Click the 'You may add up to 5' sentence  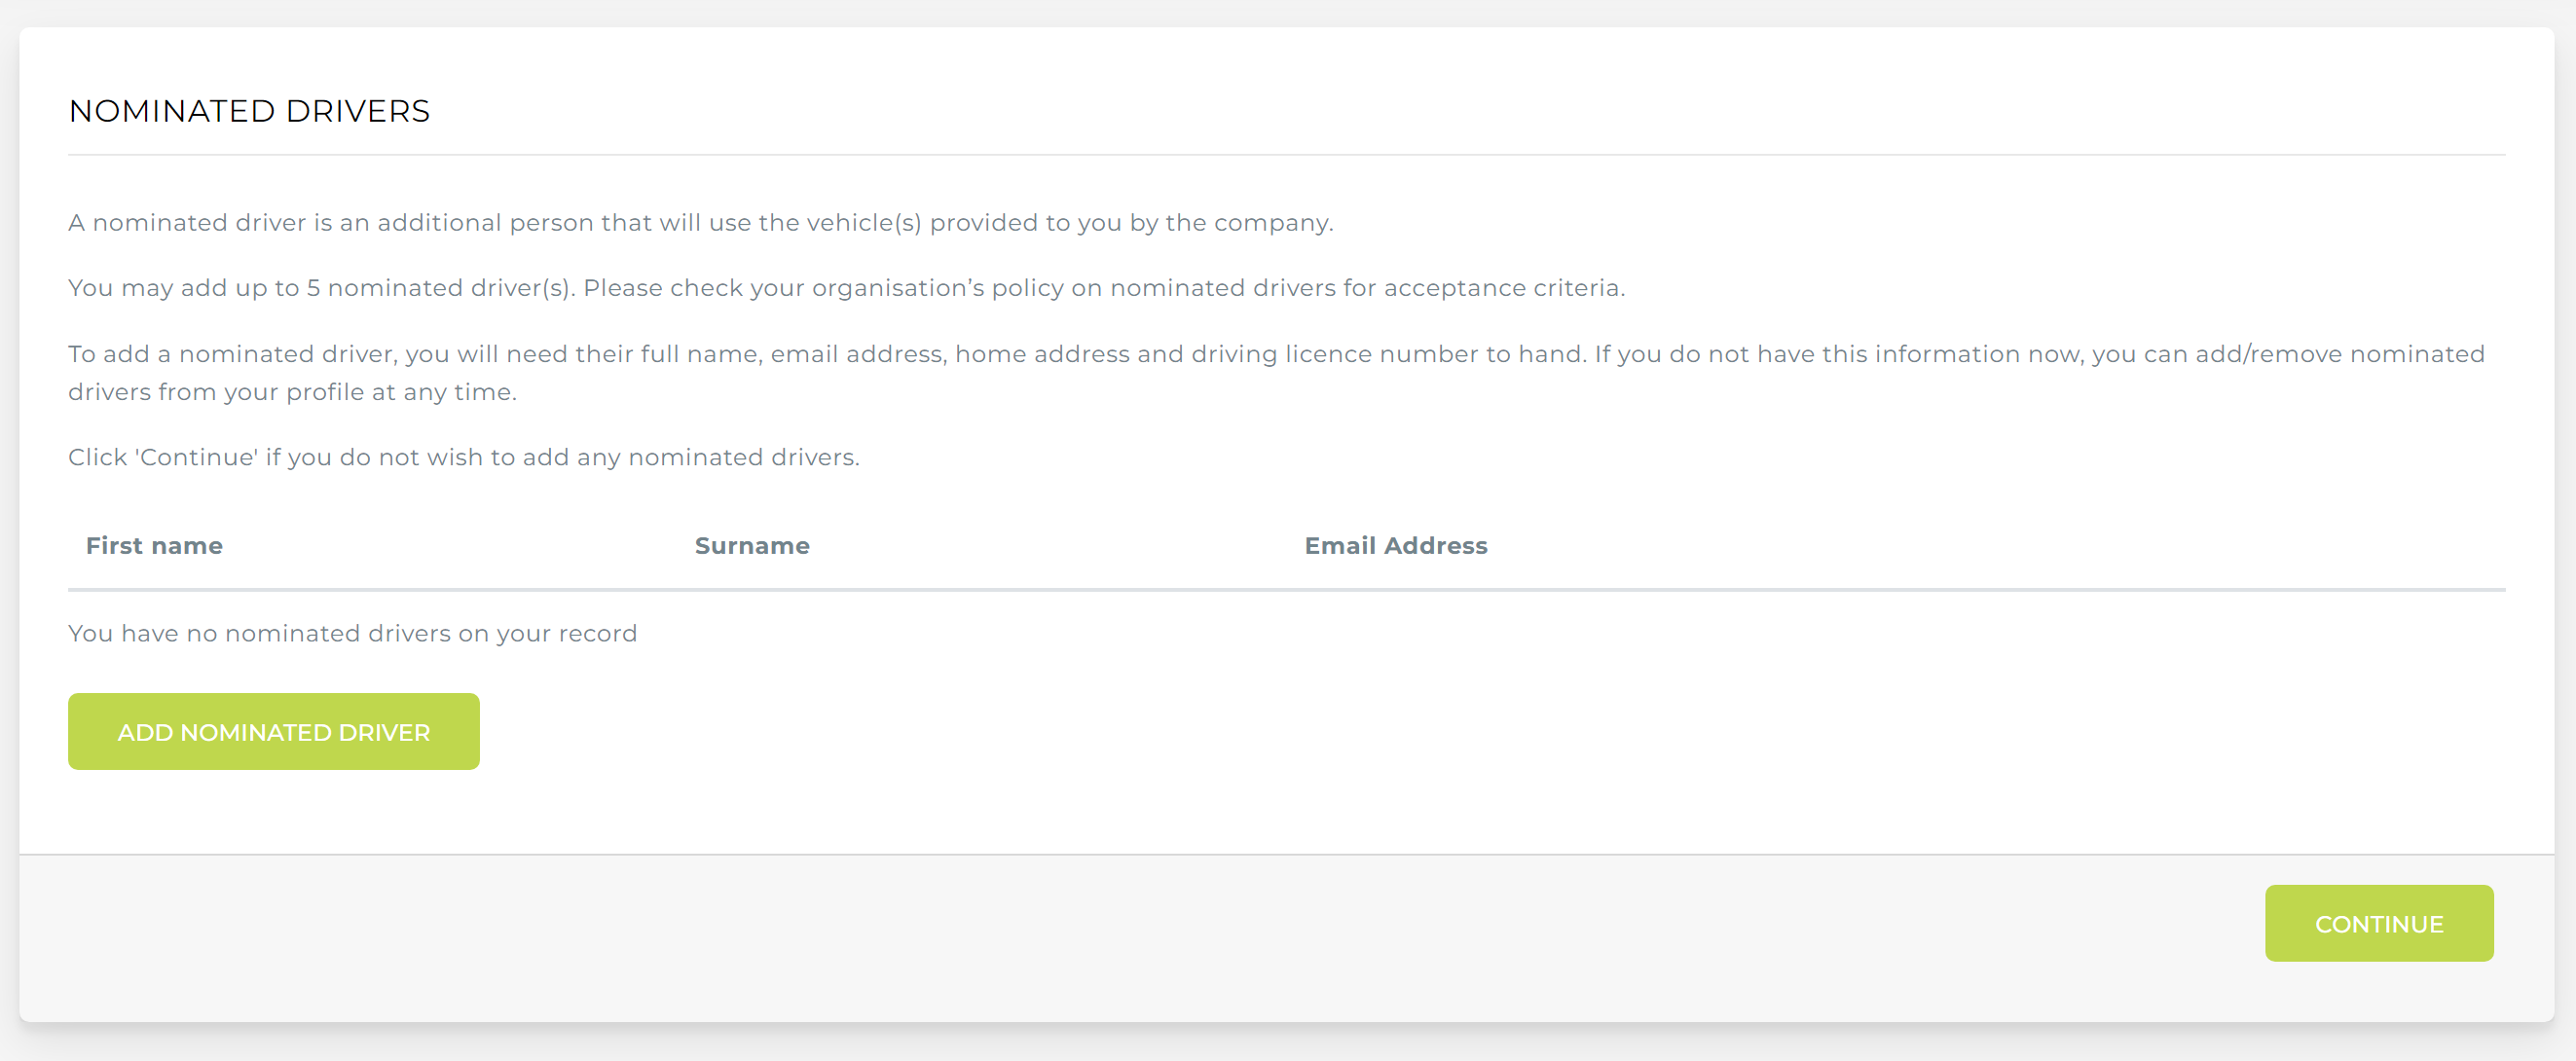pos(320,288)
